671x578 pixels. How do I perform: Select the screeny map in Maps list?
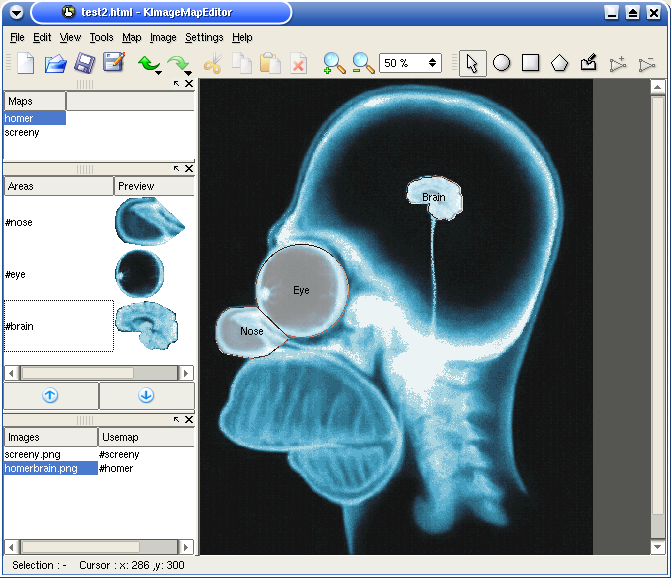tap(22, 132)
